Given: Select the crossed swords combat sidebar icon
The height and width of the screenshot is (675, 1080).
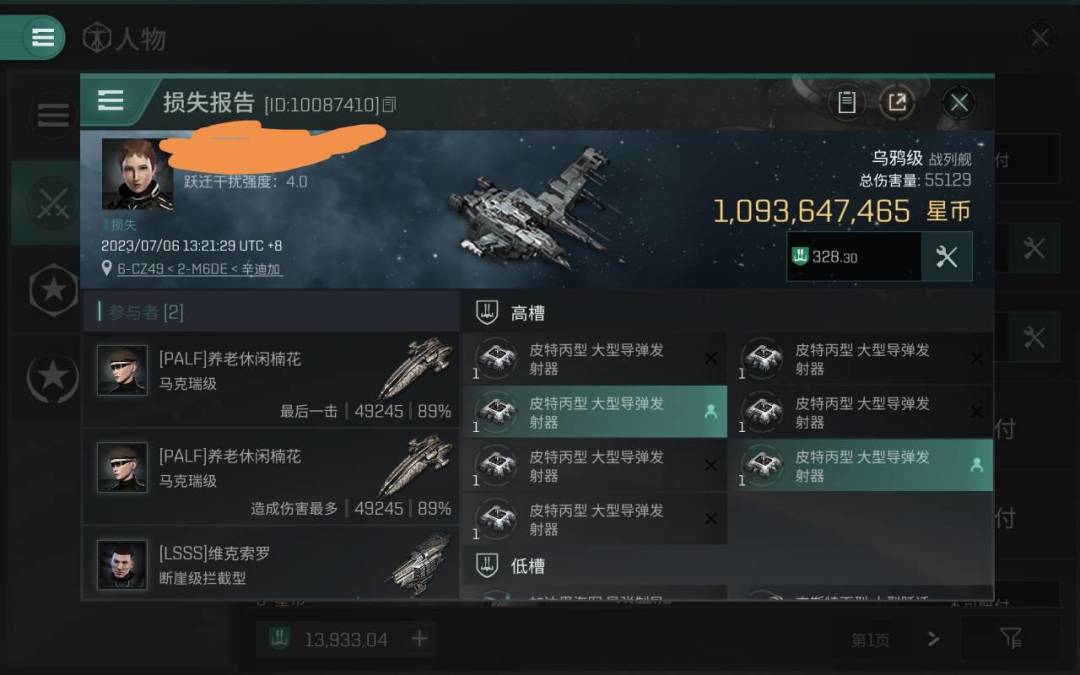Looking at the screenshot, I should [52, 203].
